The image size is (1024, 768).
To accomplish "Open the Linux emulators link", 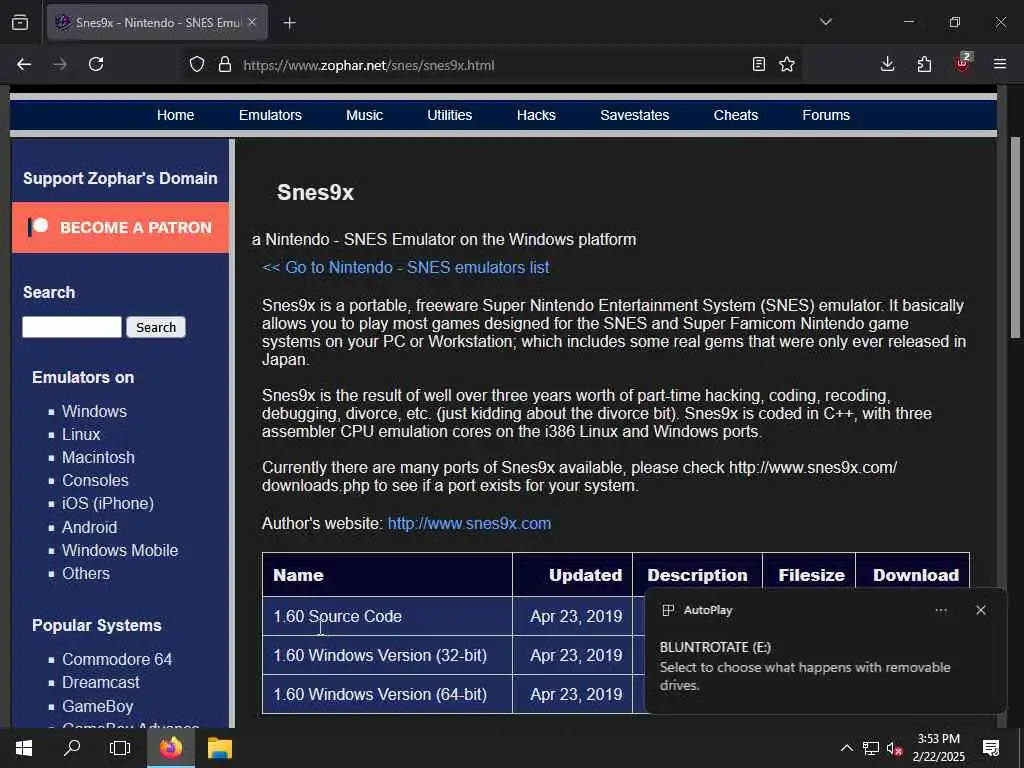I will [81, 434].
